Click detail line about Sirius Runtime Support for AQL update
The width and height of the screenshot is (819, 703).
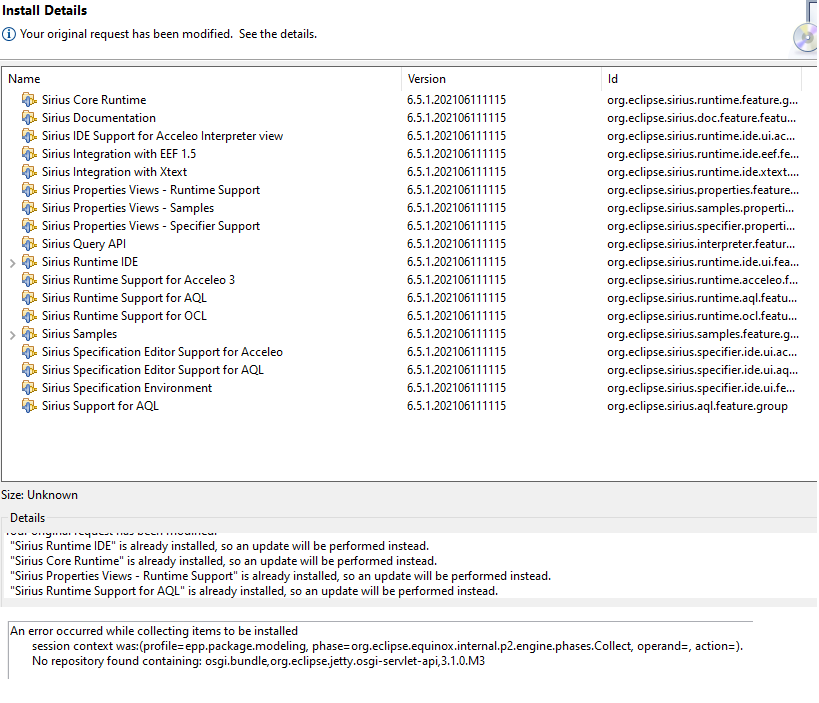point(254,591)
